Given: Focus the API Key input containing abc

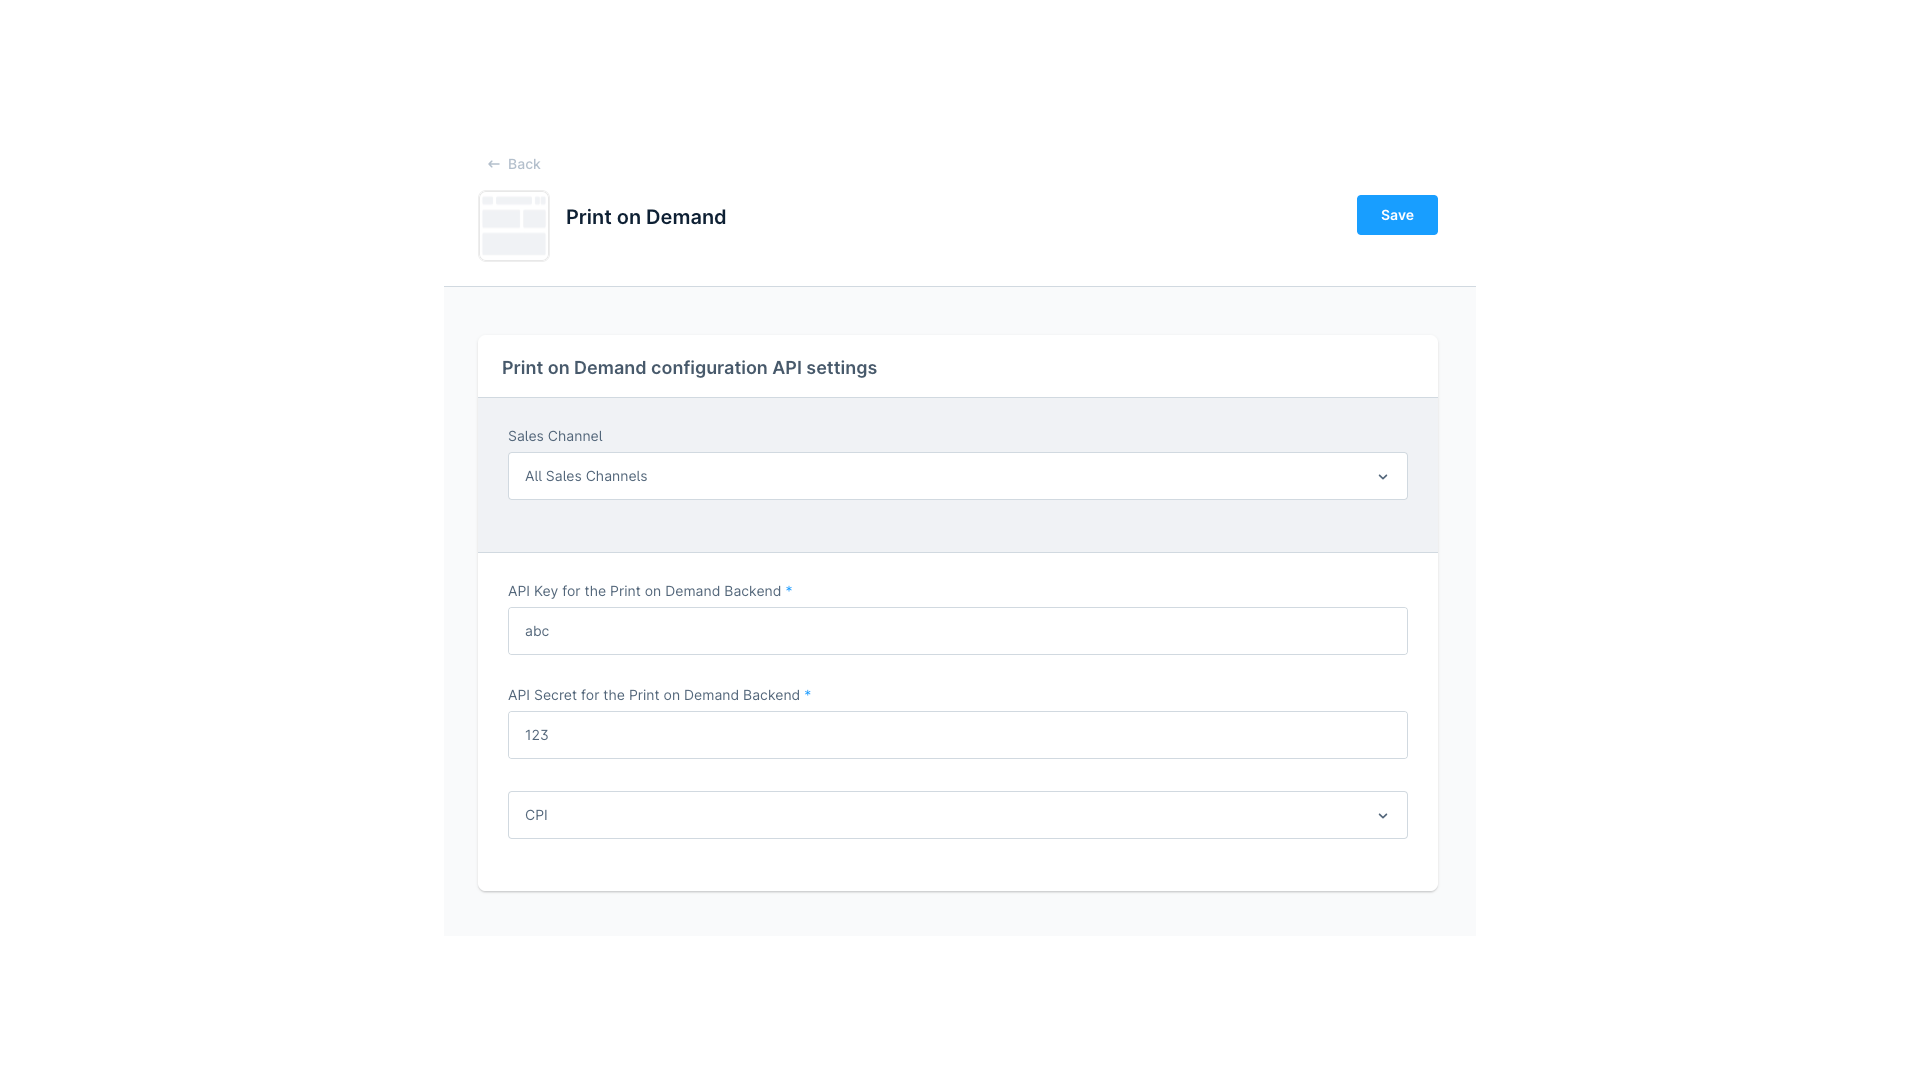Looking at the screenshot, I should [958, 631].
